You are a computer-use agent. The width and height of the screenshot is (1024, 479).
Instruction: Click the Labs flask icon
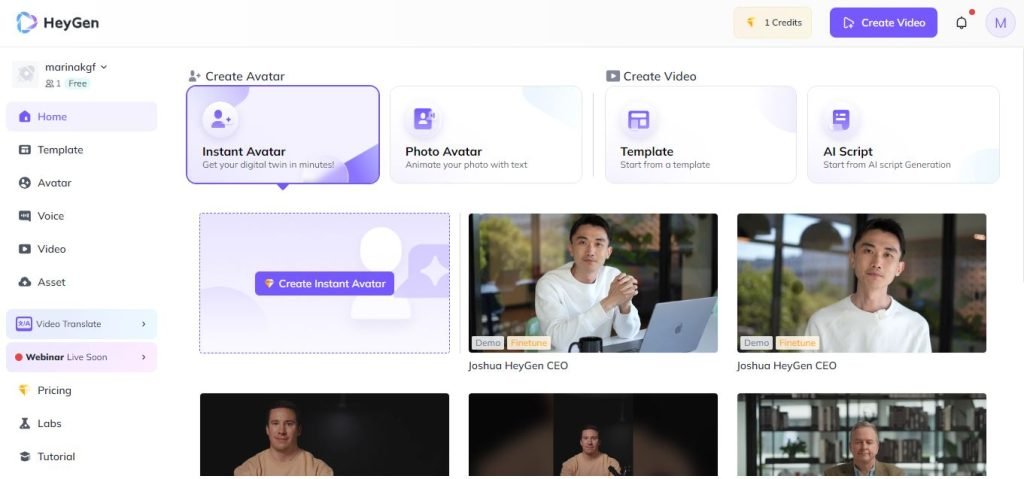(25, 423)
